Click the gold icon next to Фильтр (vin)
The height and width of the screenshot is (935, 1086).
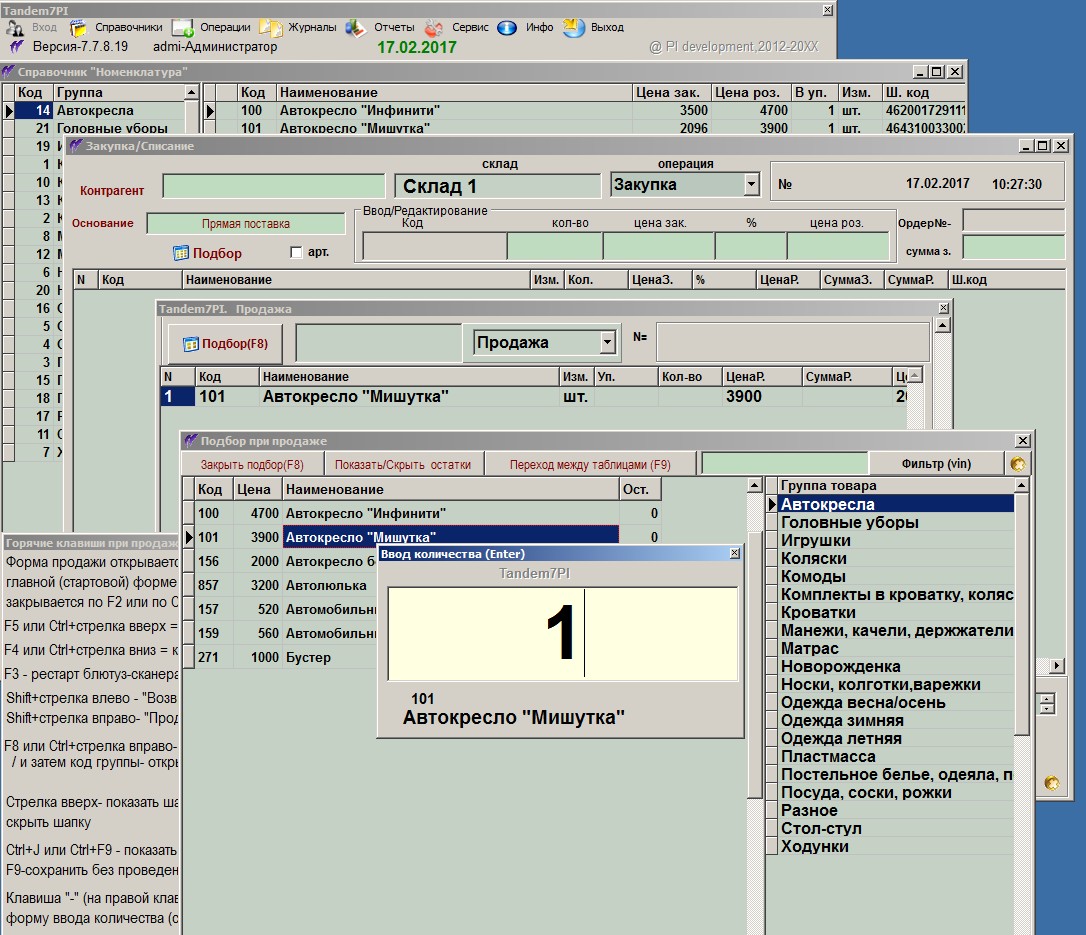tap(1017, 464)
